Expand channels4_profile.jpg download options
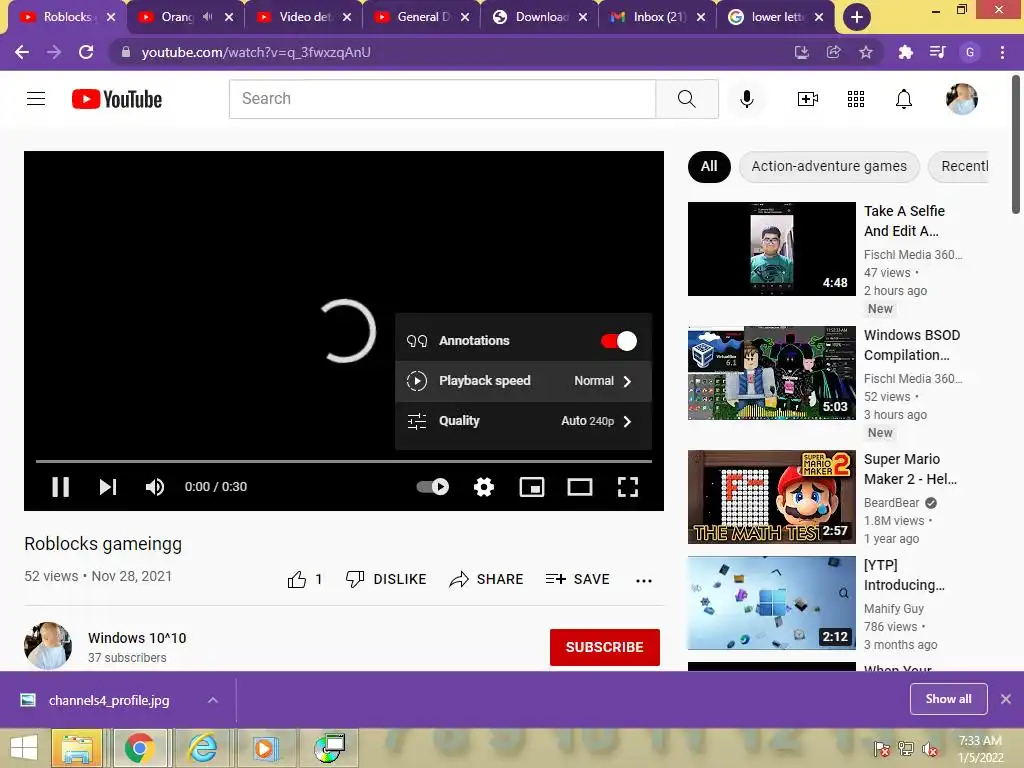The image size is (1024, 768). pos(212,700)
